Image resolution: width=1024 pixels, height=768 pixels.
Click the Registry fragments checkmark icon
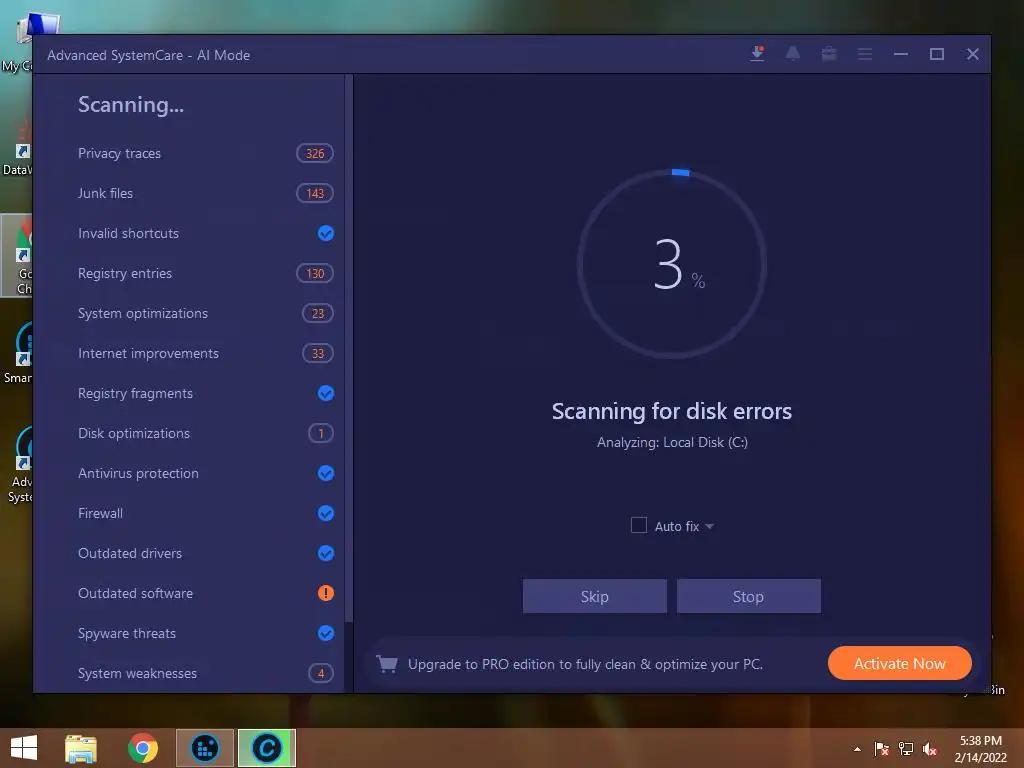[325, 393]
